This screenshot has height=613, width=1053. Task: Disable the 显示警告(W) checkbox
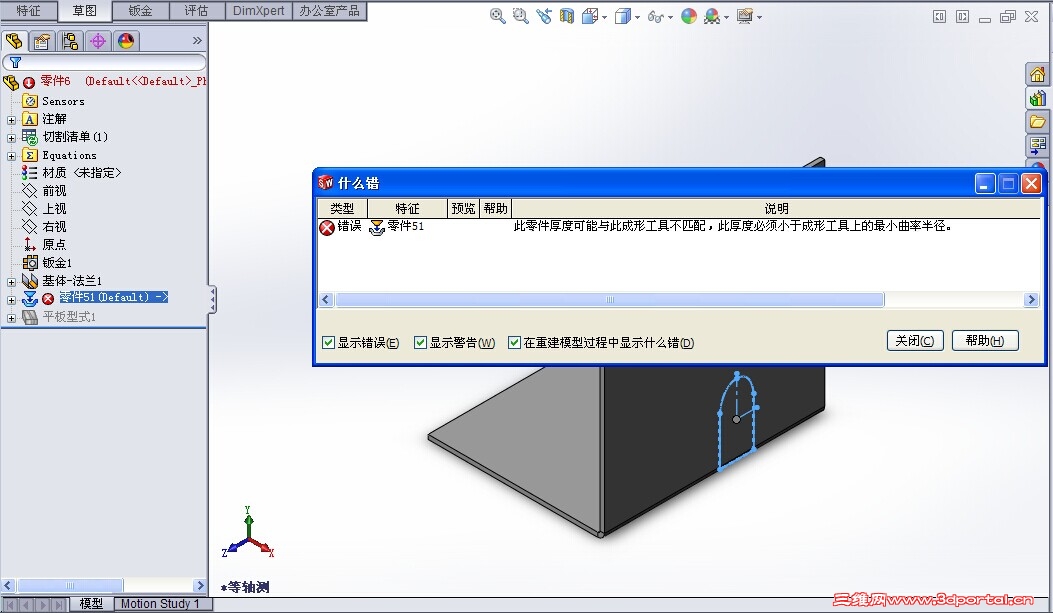420,342
